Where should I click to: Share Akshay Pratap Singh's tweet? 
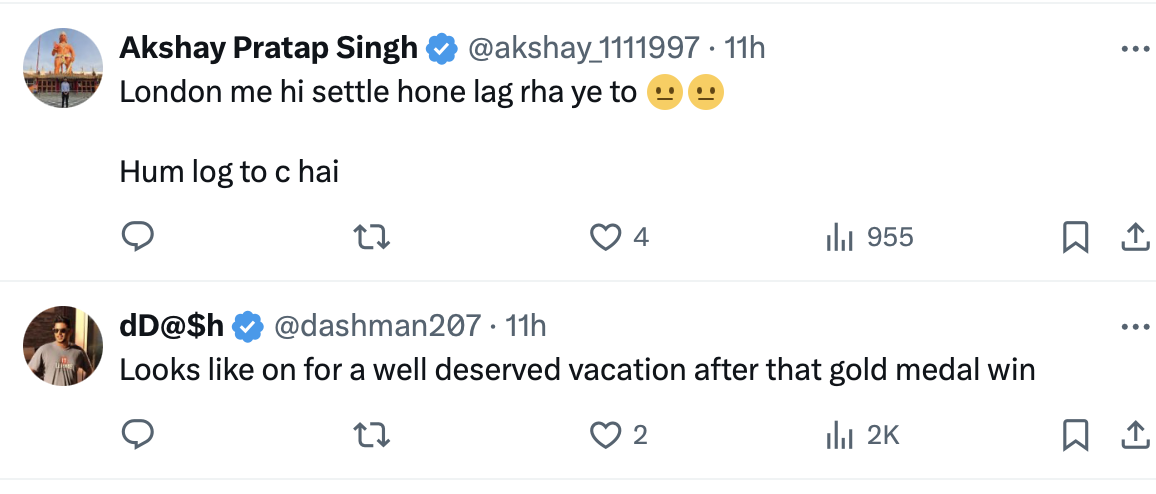[1133, 237]
